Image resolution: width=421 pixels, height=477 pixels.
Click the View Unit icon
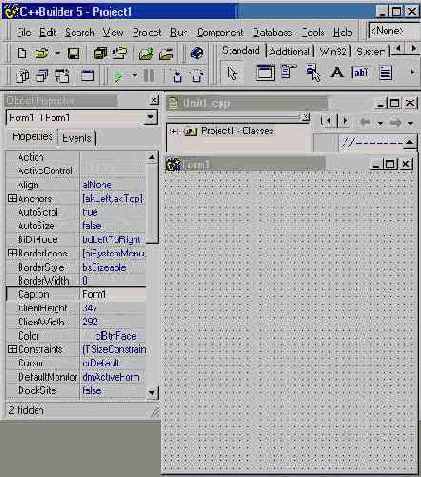[x=23, y=76]
